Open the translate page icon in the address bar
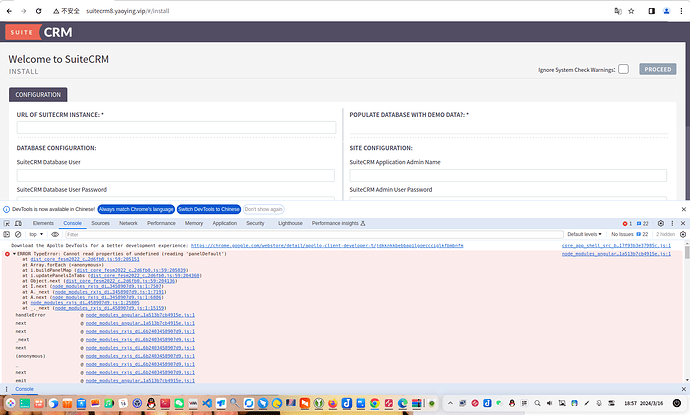 coord(618,11)
